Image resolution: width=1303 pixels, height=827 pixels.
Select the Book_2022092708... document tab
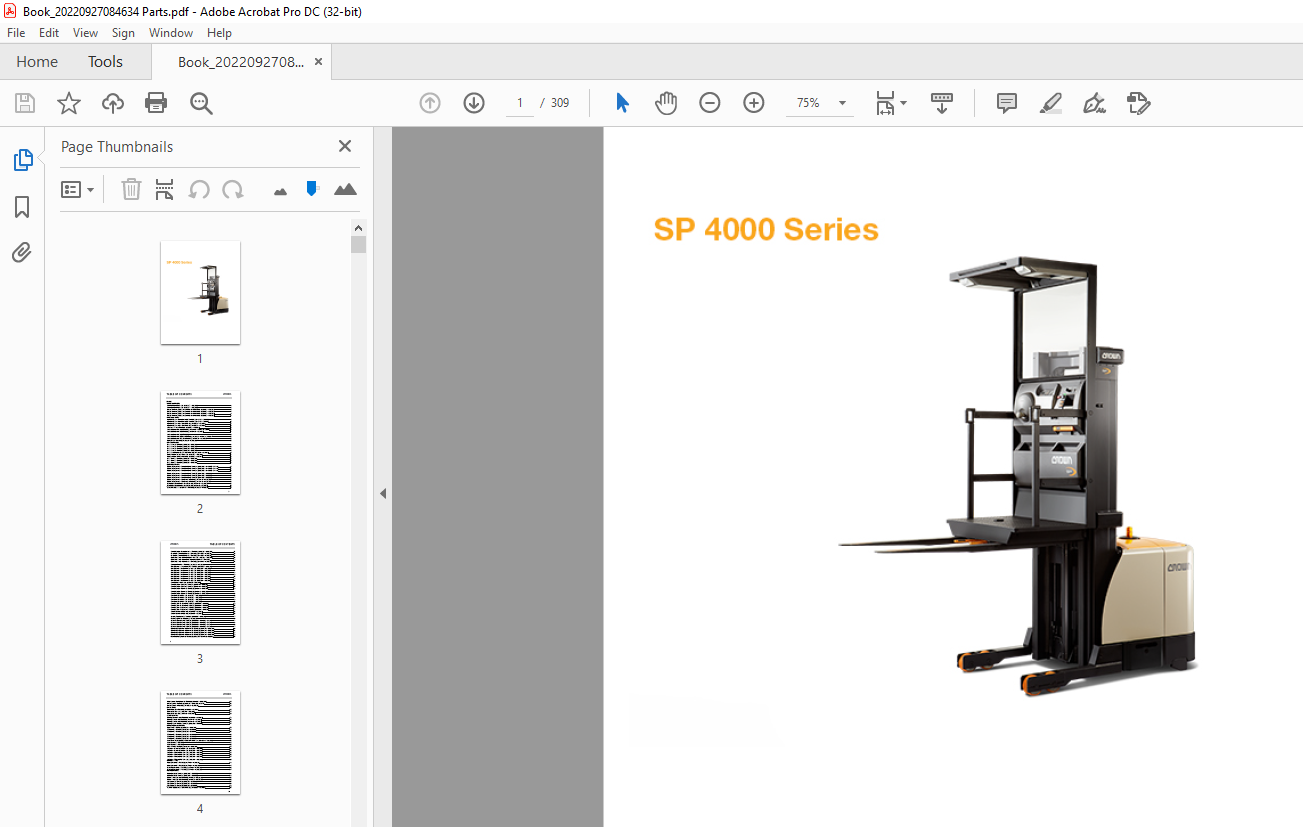[241, 62]
